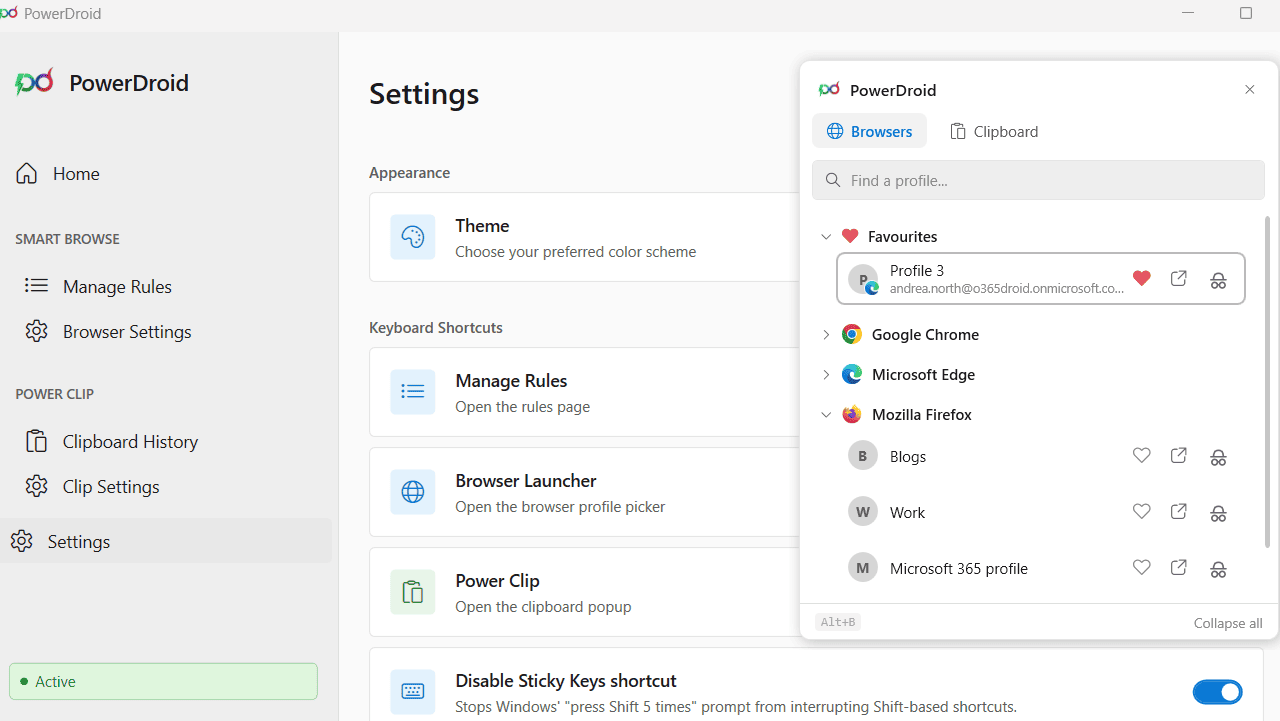Click the Google Chrome browser icon

(x=852, y=334)
